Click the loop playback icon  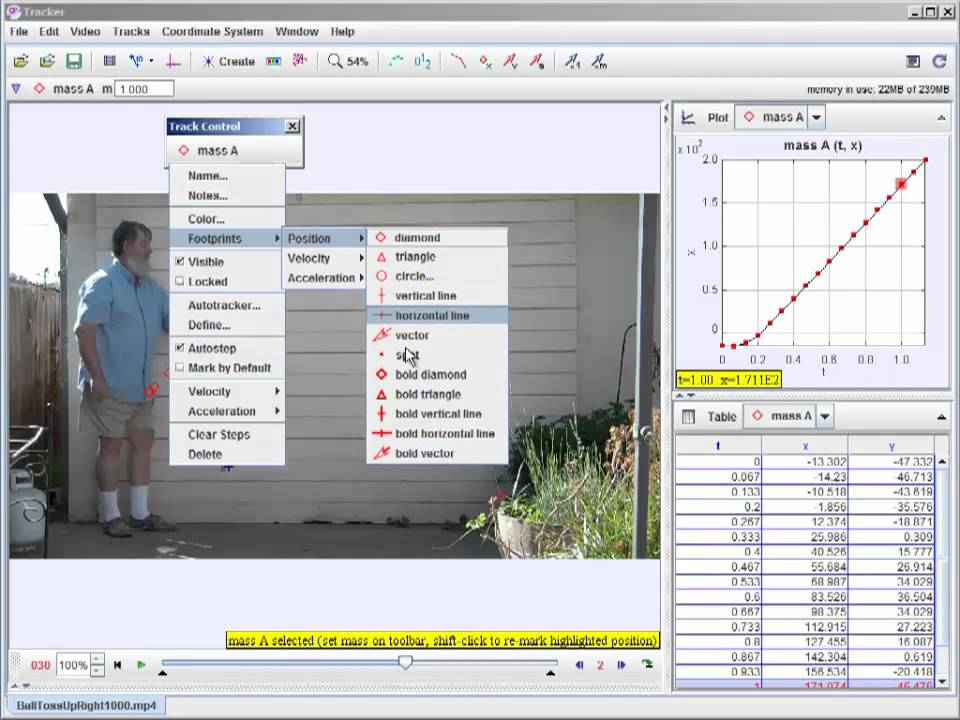pyautogui.click(x=647, y=665)
